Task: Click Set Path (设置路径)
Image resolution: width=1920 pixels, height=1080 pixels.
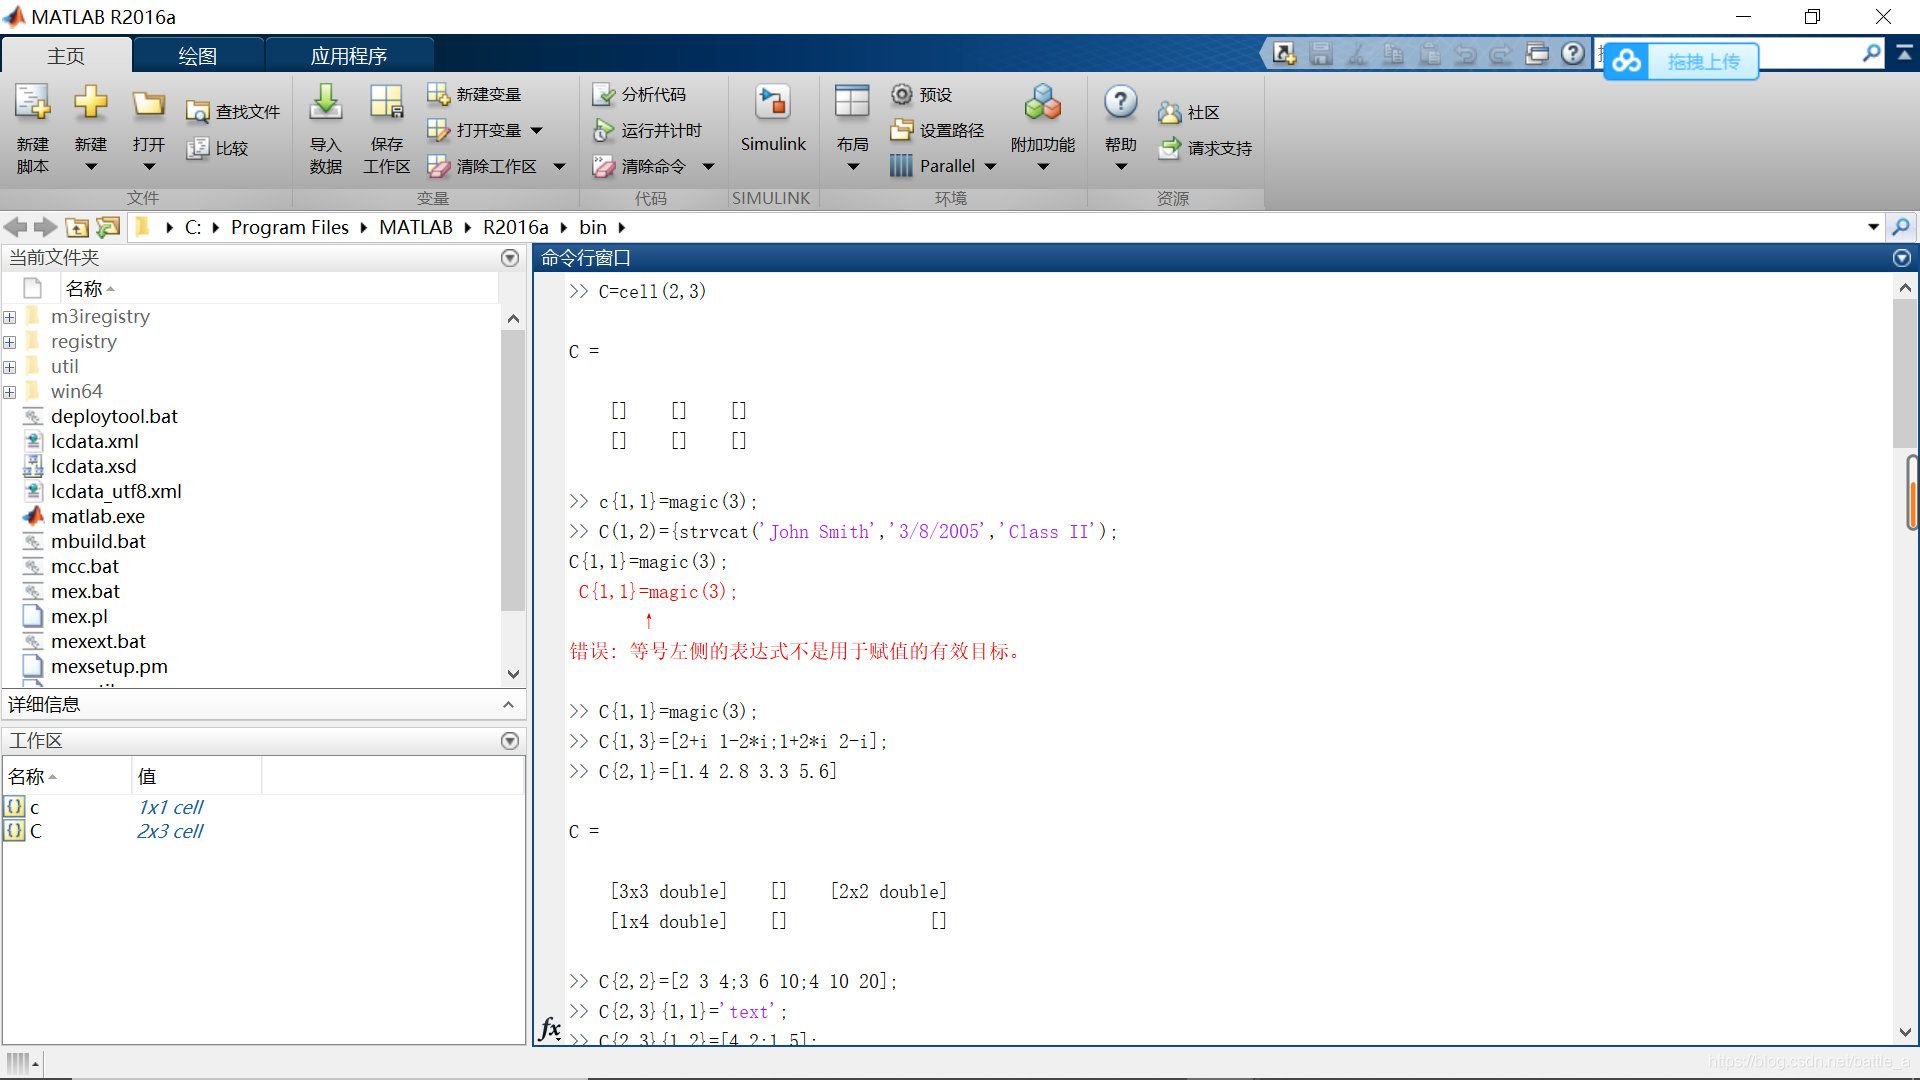Action: coord(937,130)
